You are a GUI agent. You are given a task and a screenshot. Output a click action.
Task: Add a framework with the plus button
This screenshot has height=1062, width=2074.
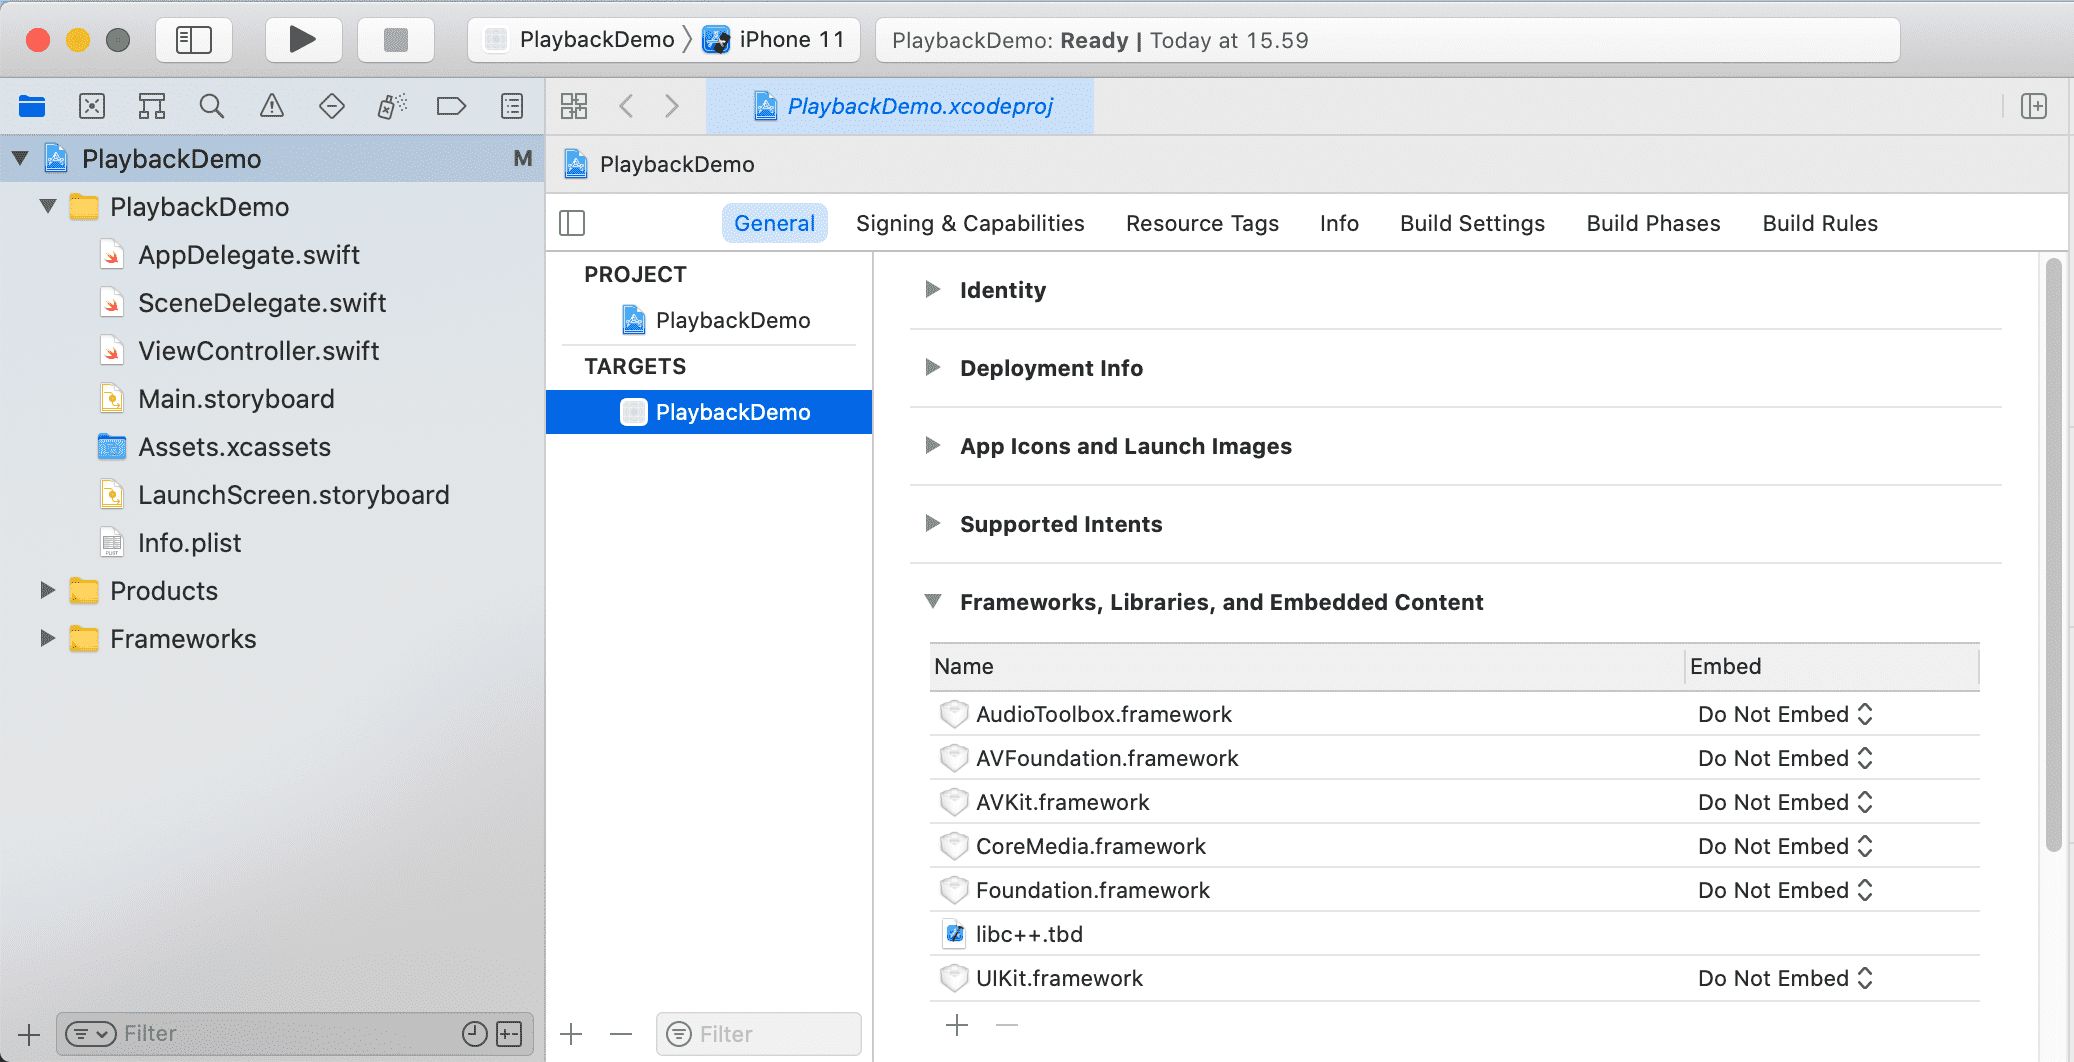click(957, 1025)
